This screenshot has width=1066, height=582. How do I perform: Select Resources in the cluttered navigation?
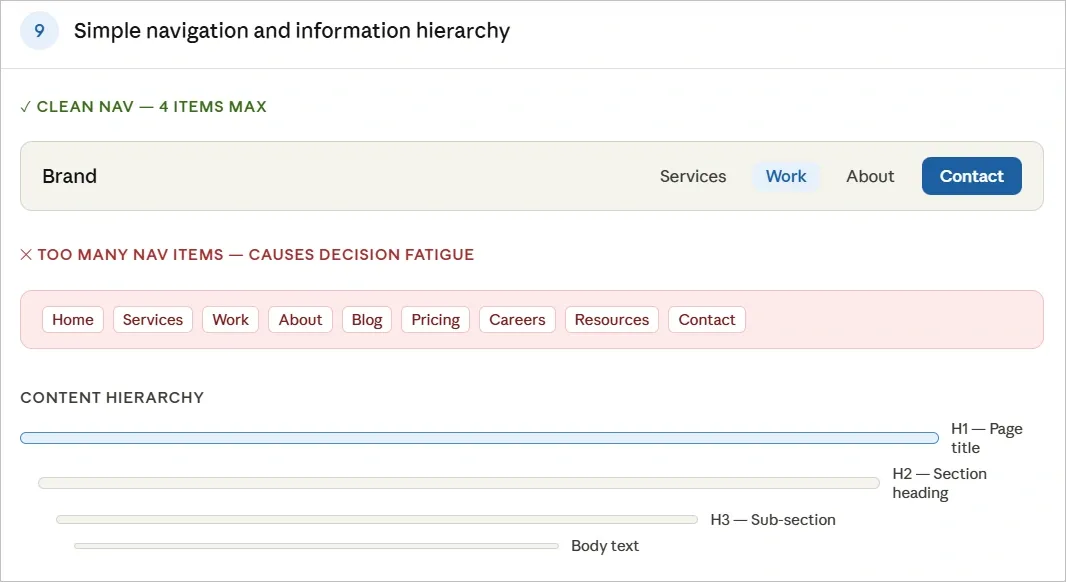click(611, 319)
